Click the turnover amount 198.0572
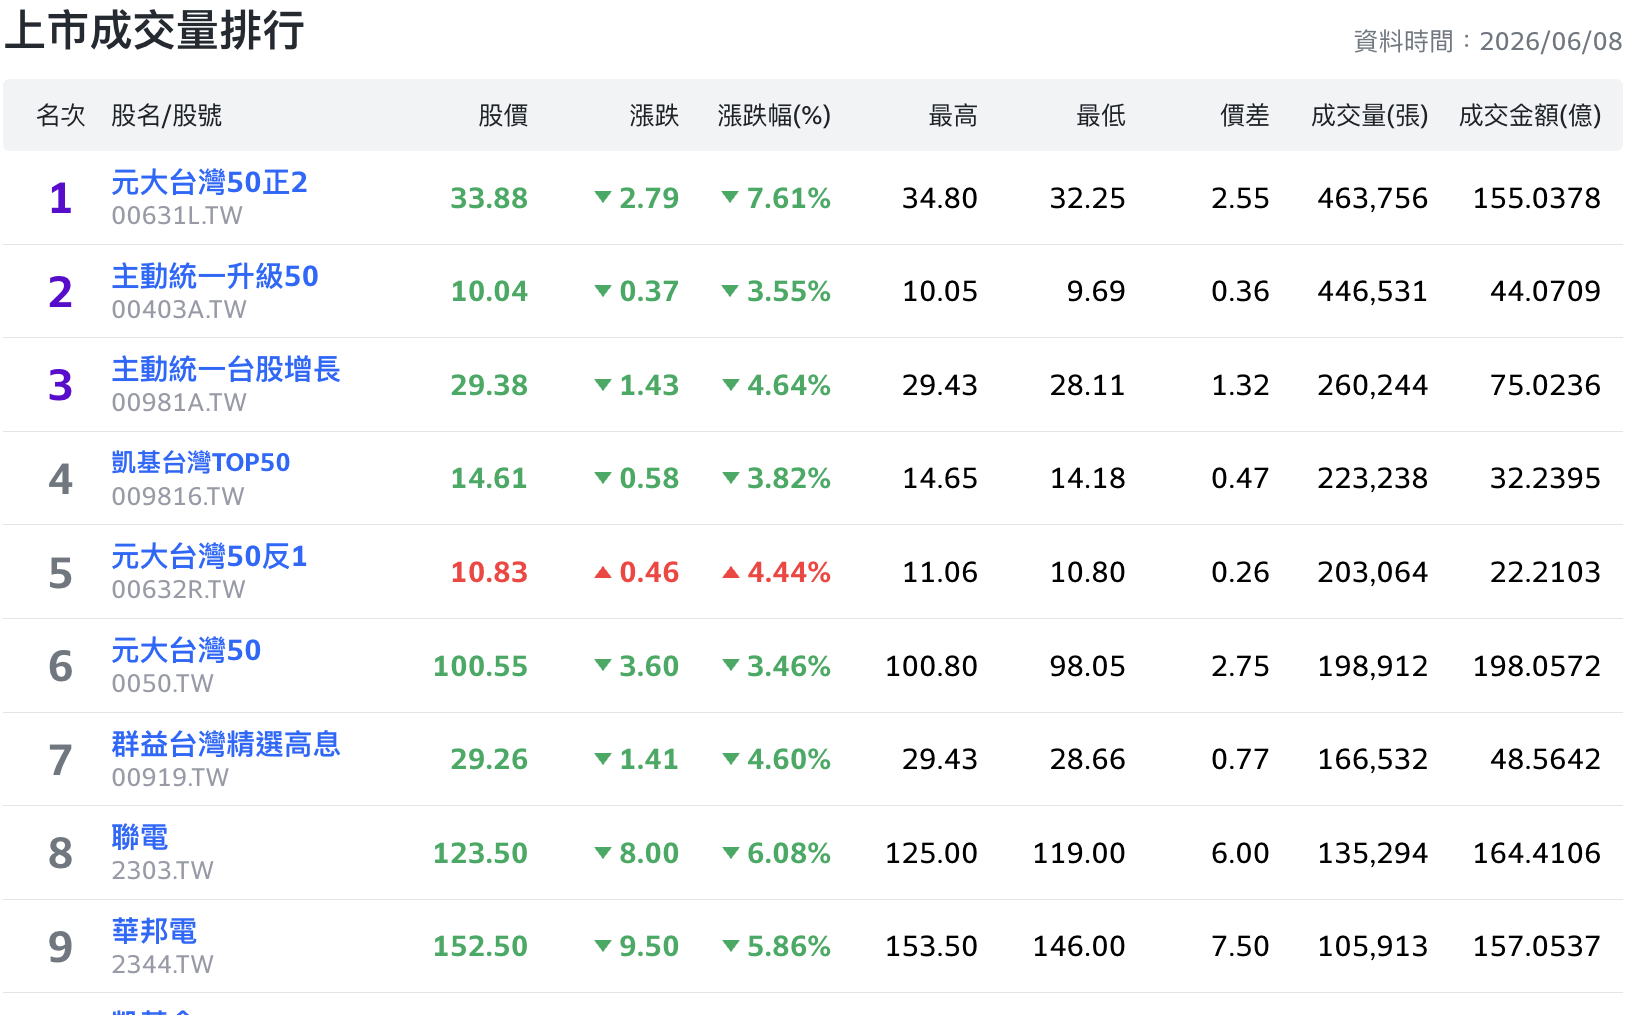The height and width of the screenshot is (1015, 1630). pos(1537,666)
